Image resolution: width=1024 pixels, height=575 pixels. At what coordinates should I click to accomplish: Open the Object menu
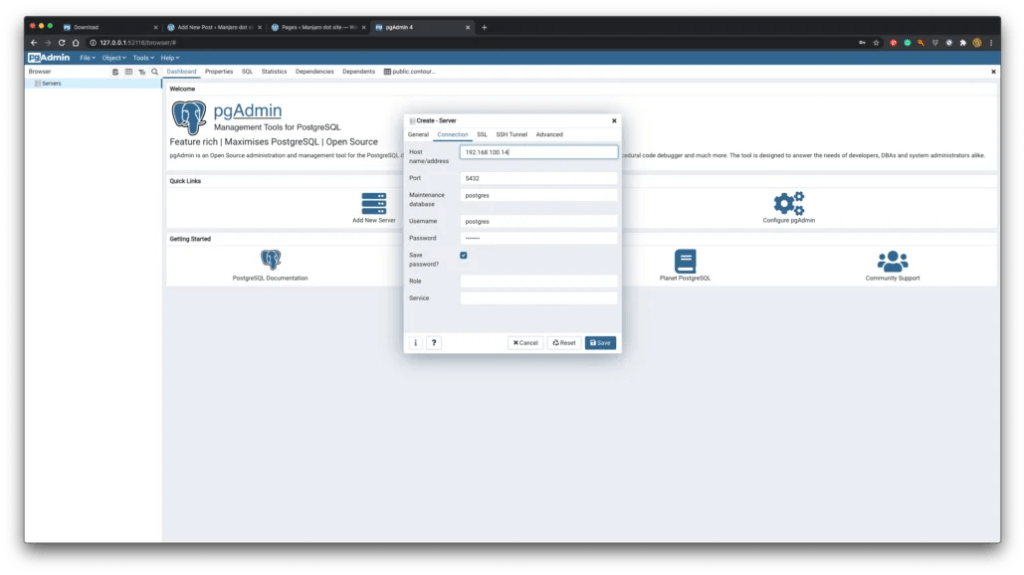[113, 58]
